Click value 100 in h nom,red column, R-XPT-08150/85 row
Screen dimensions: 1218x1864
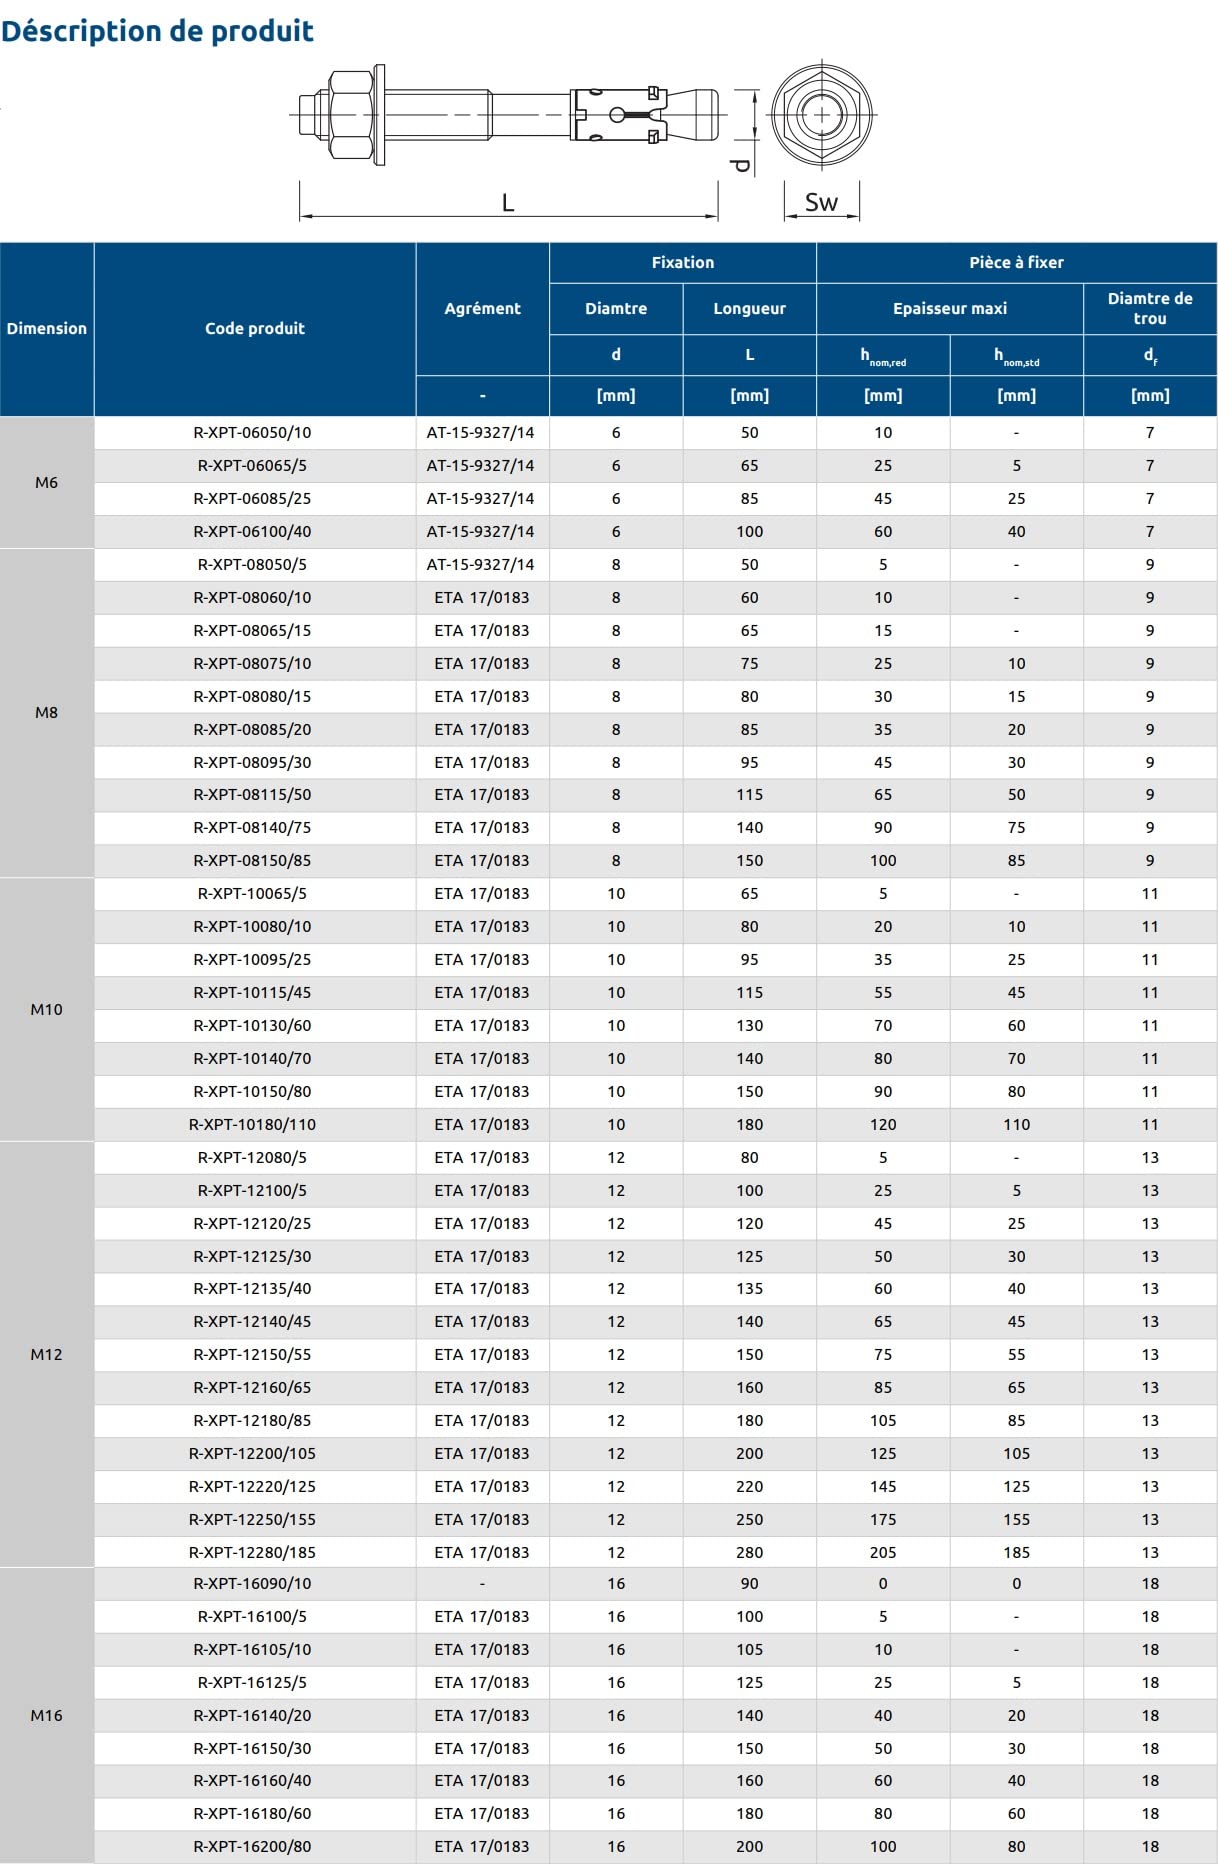[x=883, y=860]
